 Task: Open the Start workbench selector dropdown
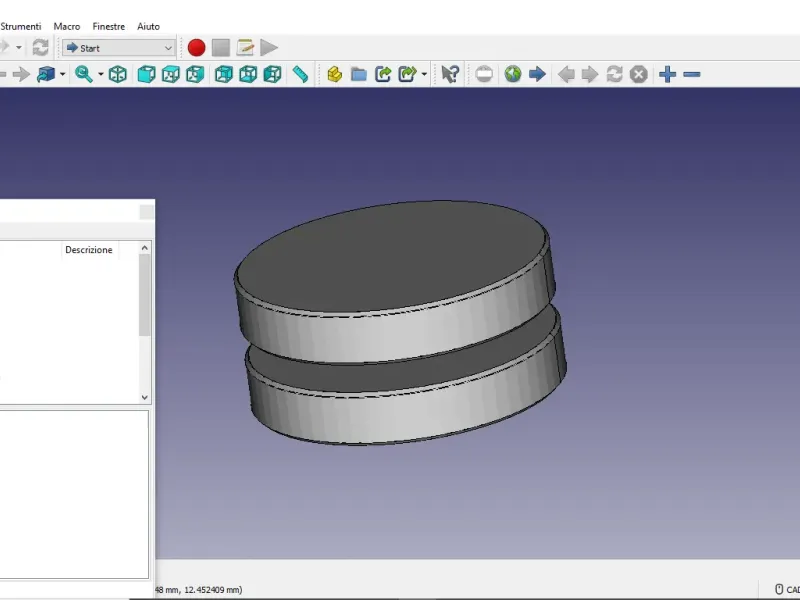pos(119,48)
